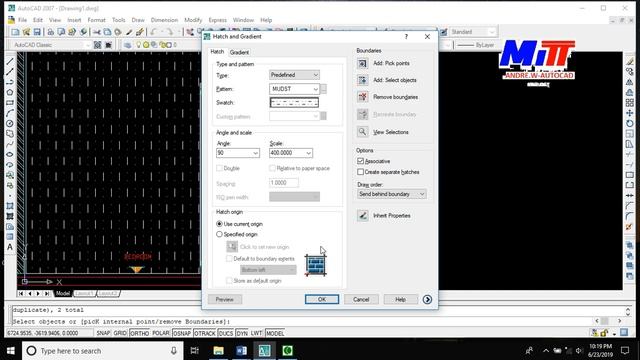Screen dimensions: 640x360
Task: Select the Move tool in Modify toolbar
Action: tap(630, 113)
